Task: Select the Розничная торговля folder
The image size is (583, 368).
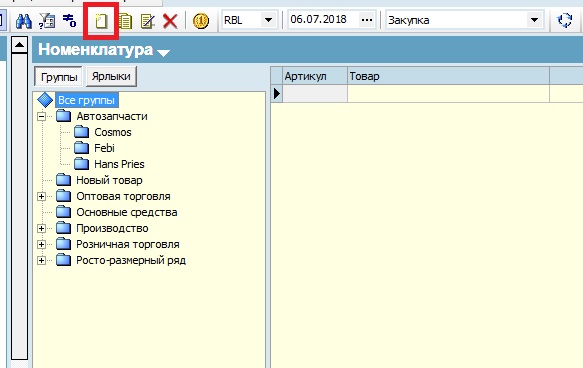Action: [128, 244]
